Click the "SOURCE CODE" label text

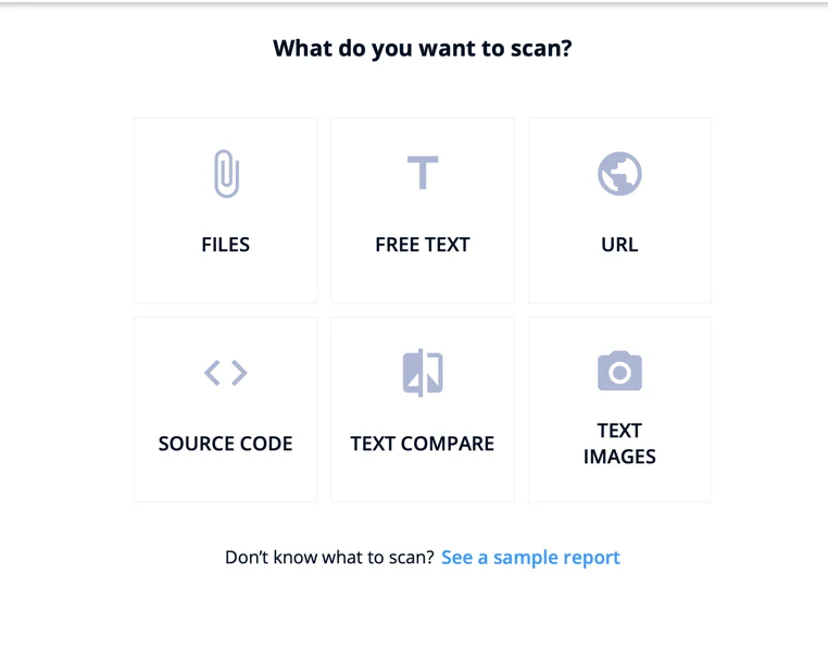225,443
